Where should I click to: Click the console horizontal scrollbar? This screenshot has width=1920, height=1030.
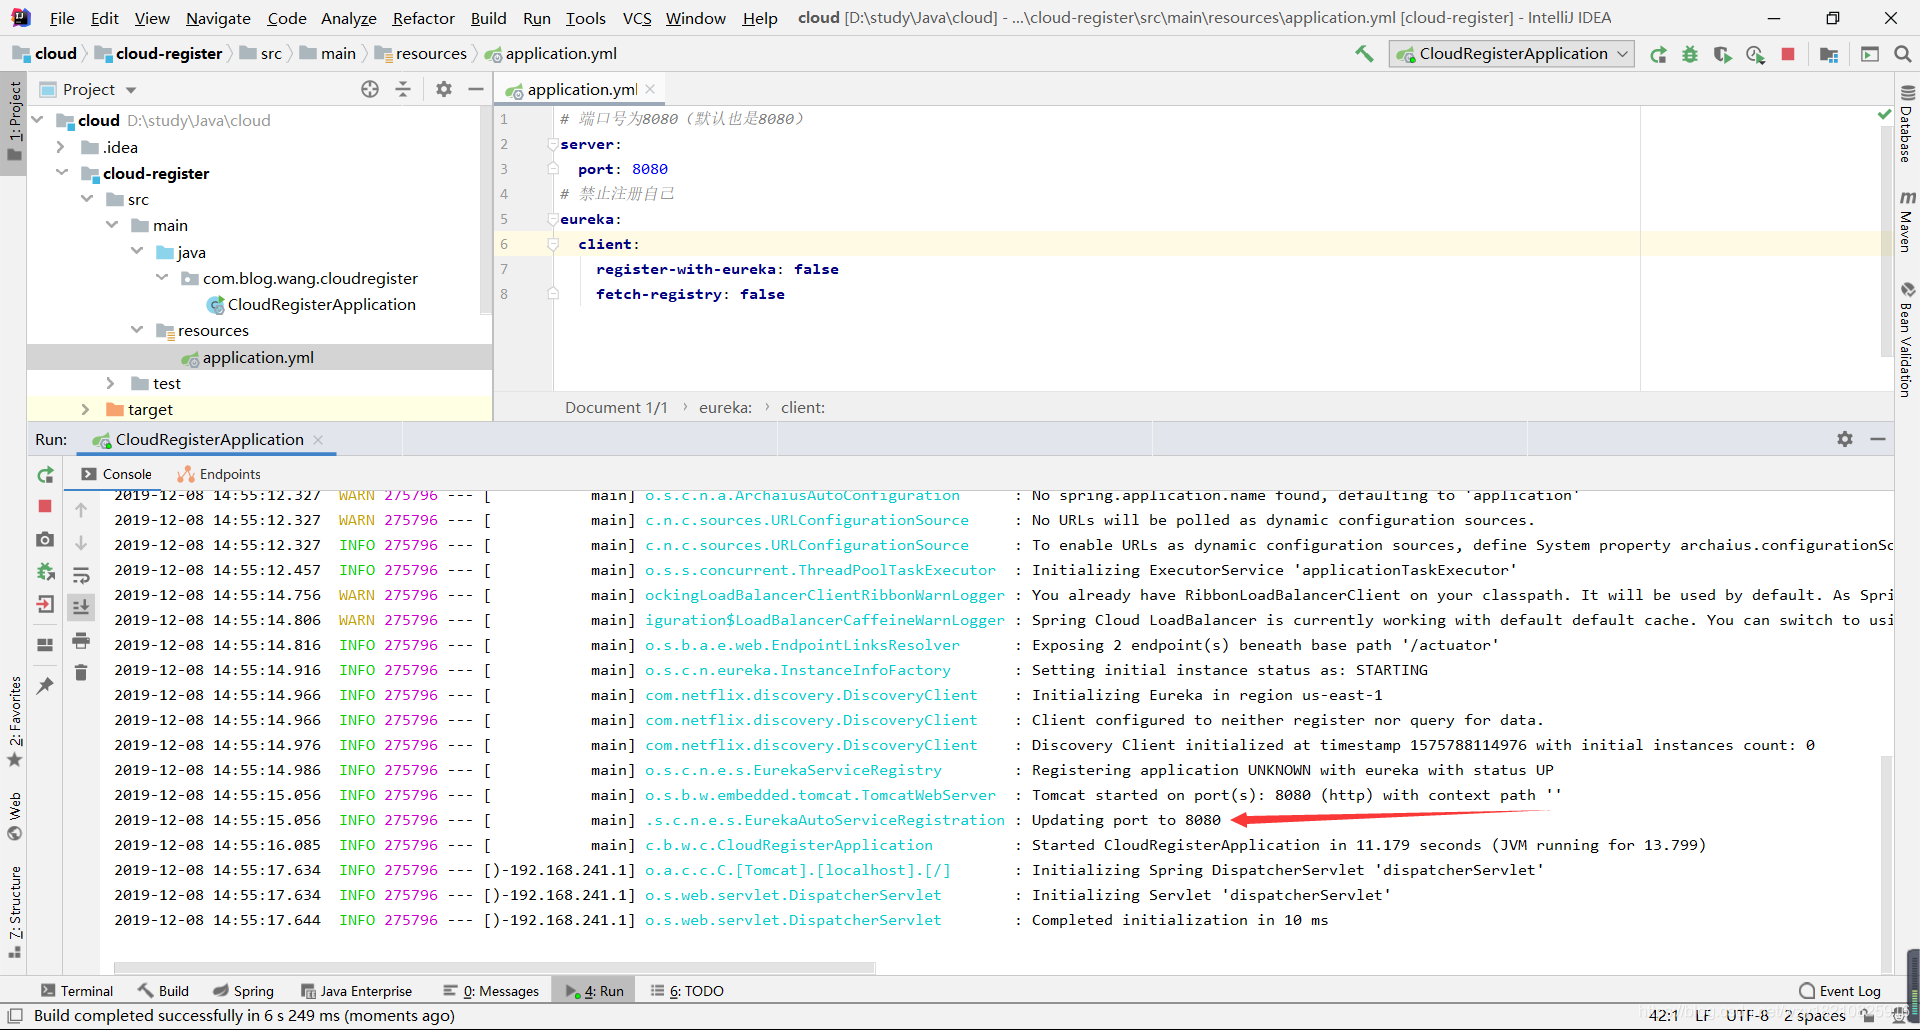[x=495, y=967]
